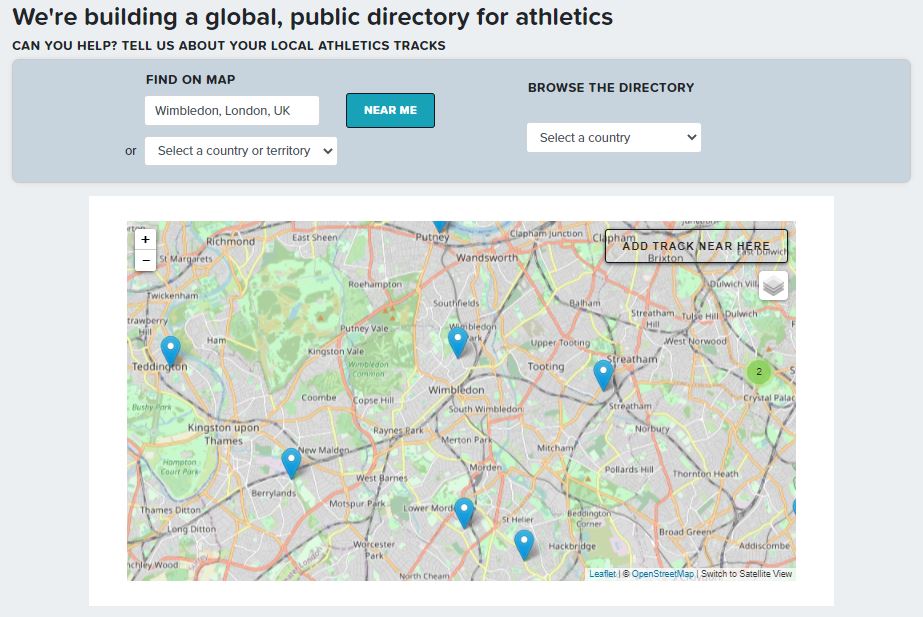
Task: Open the OpenStreetMap attribution link
Action: [662, 573]
